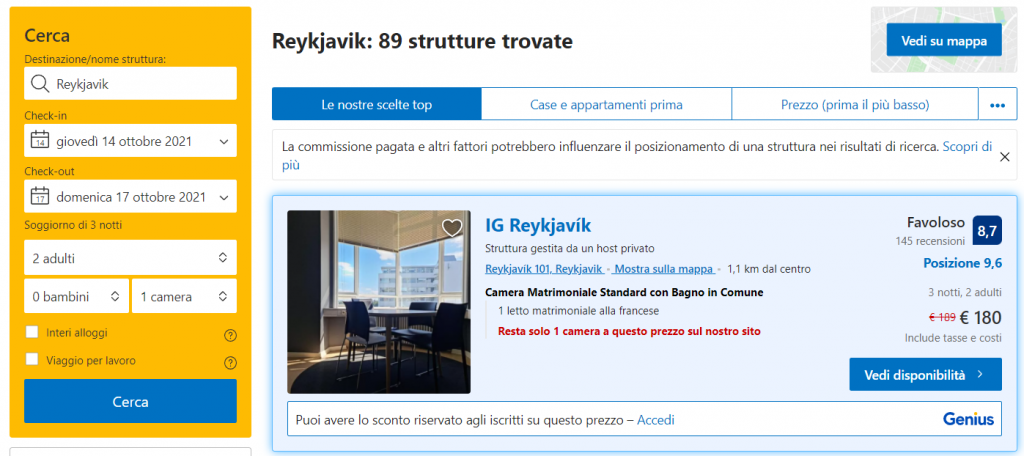1024x456 pixels.
Task: Click the help icon beside Viaggio per lavoro
Action: click(x=230, y=362)
